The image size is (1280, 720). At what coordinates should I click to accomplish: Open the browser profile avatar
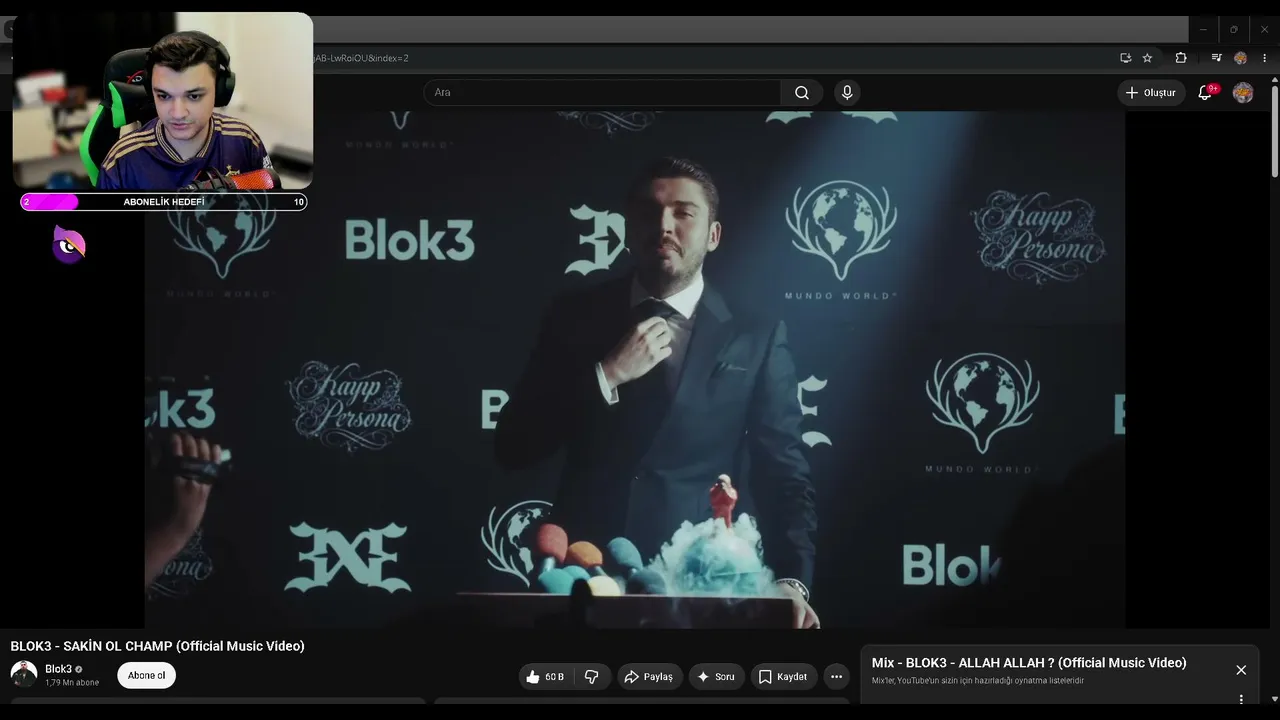1240,58
